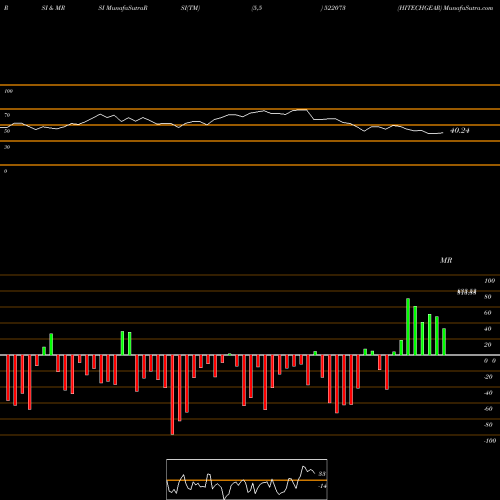Click the 60 label on the MR axis

pyautogui.click(x=488, y=313)
